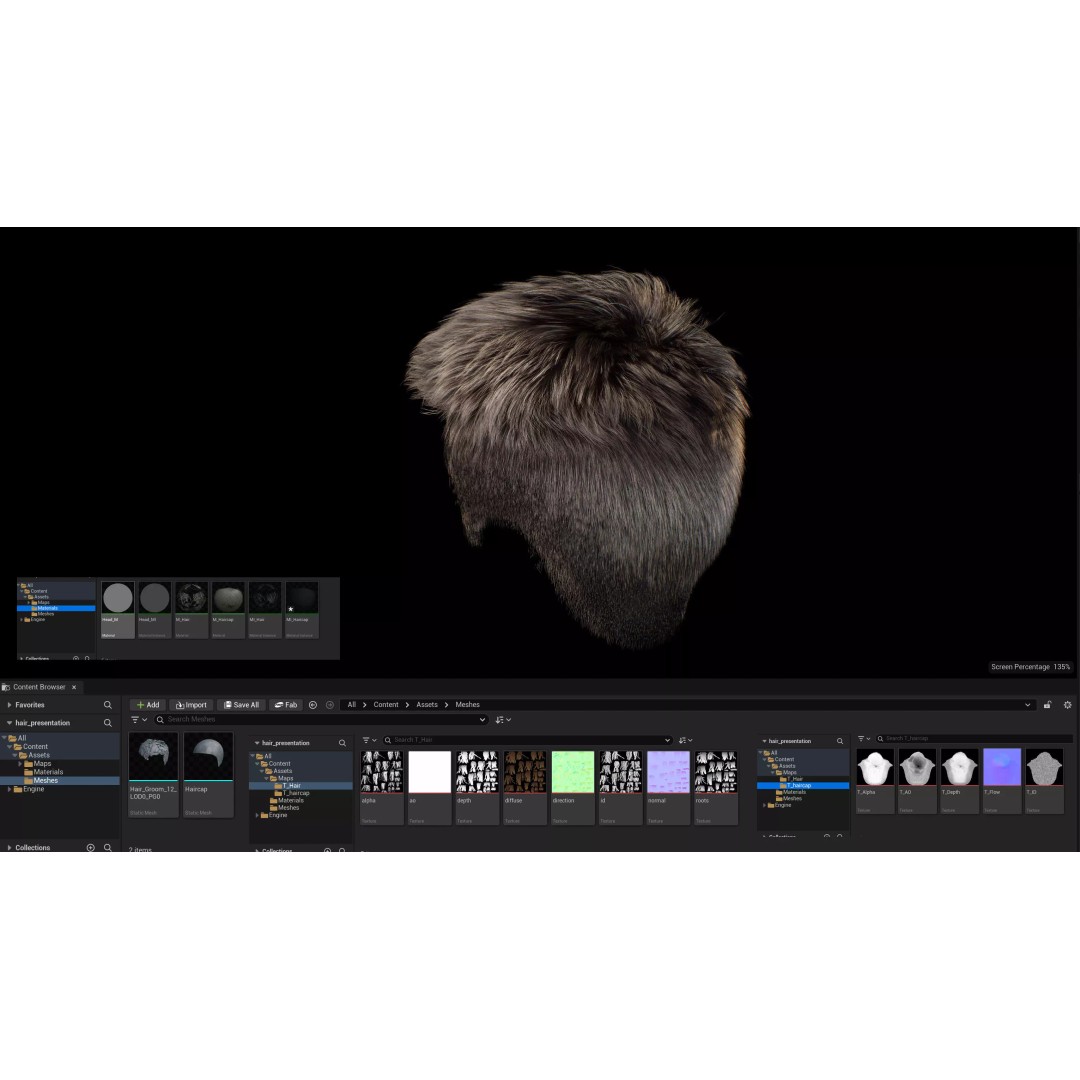1080x1080 pixels.
Task: Open the Content Browser settings gear
Action: tap(1067, 705)
